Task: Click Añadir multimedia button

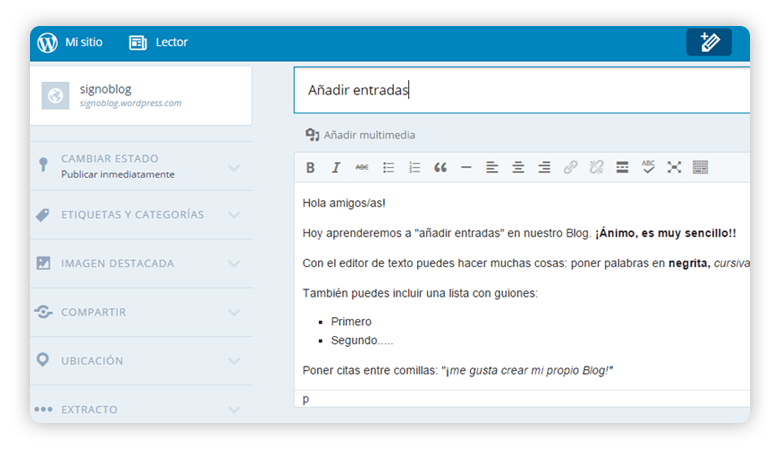Action: tap(360, 135)
